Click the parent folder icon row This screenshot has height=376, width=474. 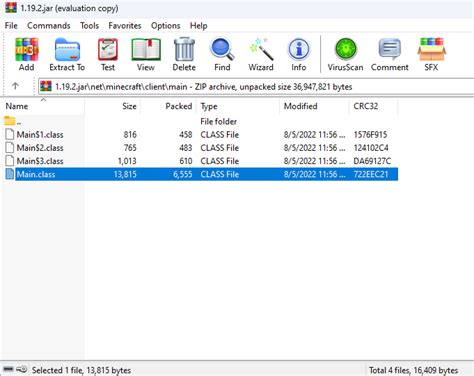(10, 121)
